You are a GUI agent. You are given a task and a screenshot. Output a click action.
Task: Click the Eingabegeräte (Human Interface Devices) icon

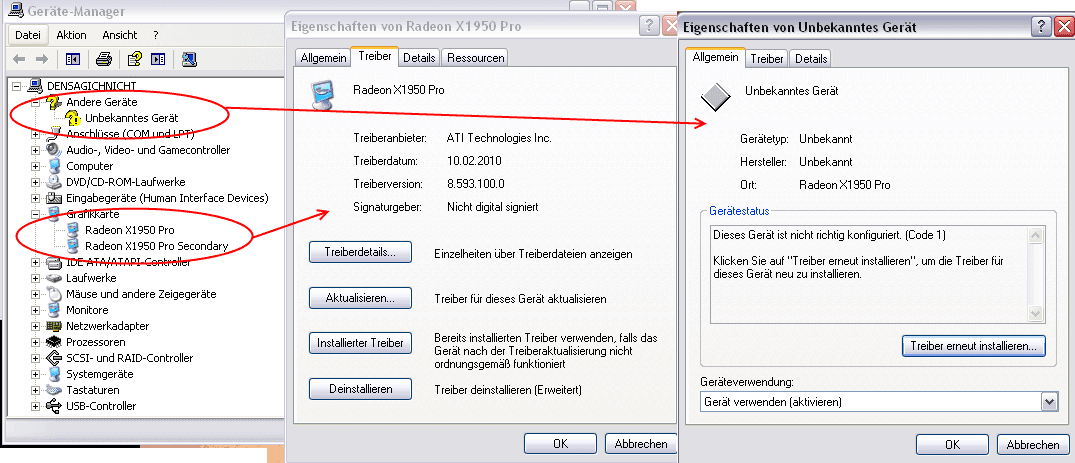[54, 198]
